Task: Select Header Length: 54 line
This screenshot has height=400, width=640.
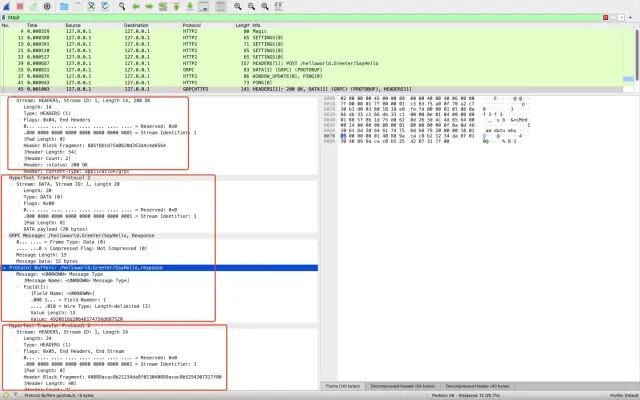Action: tap(50, 152)
